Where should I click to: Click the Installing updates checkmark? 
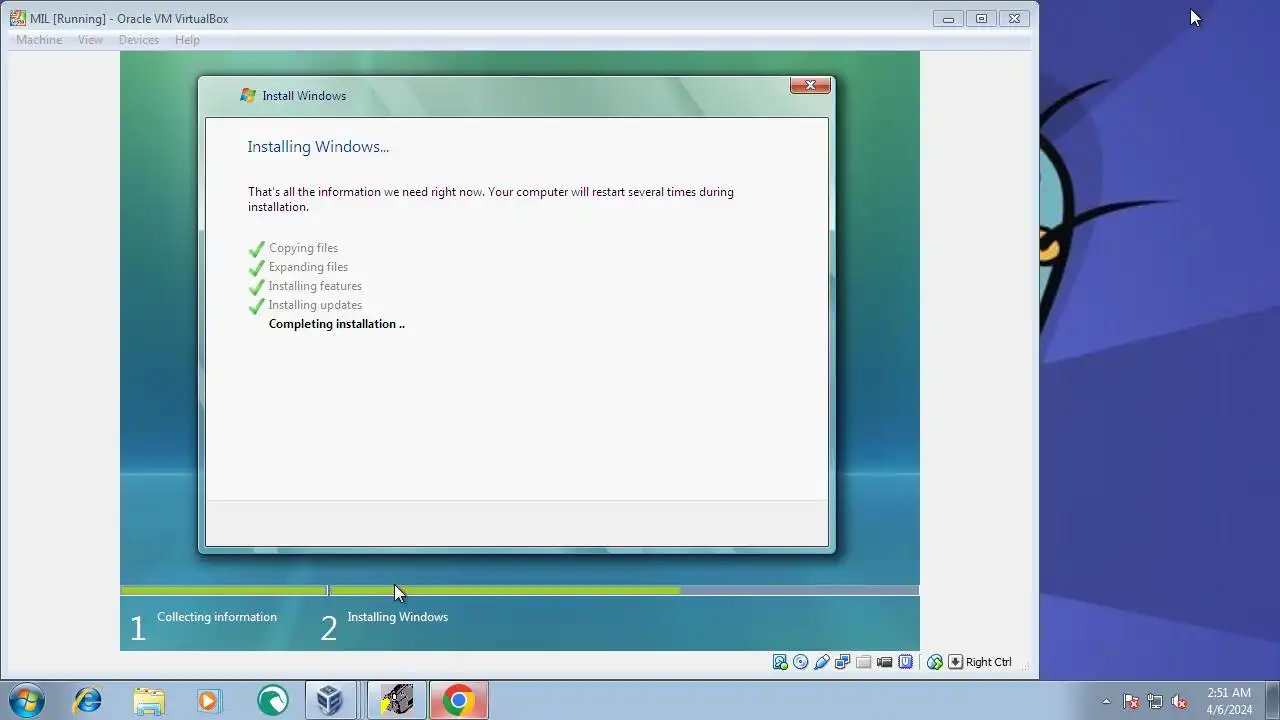point(257,305)
